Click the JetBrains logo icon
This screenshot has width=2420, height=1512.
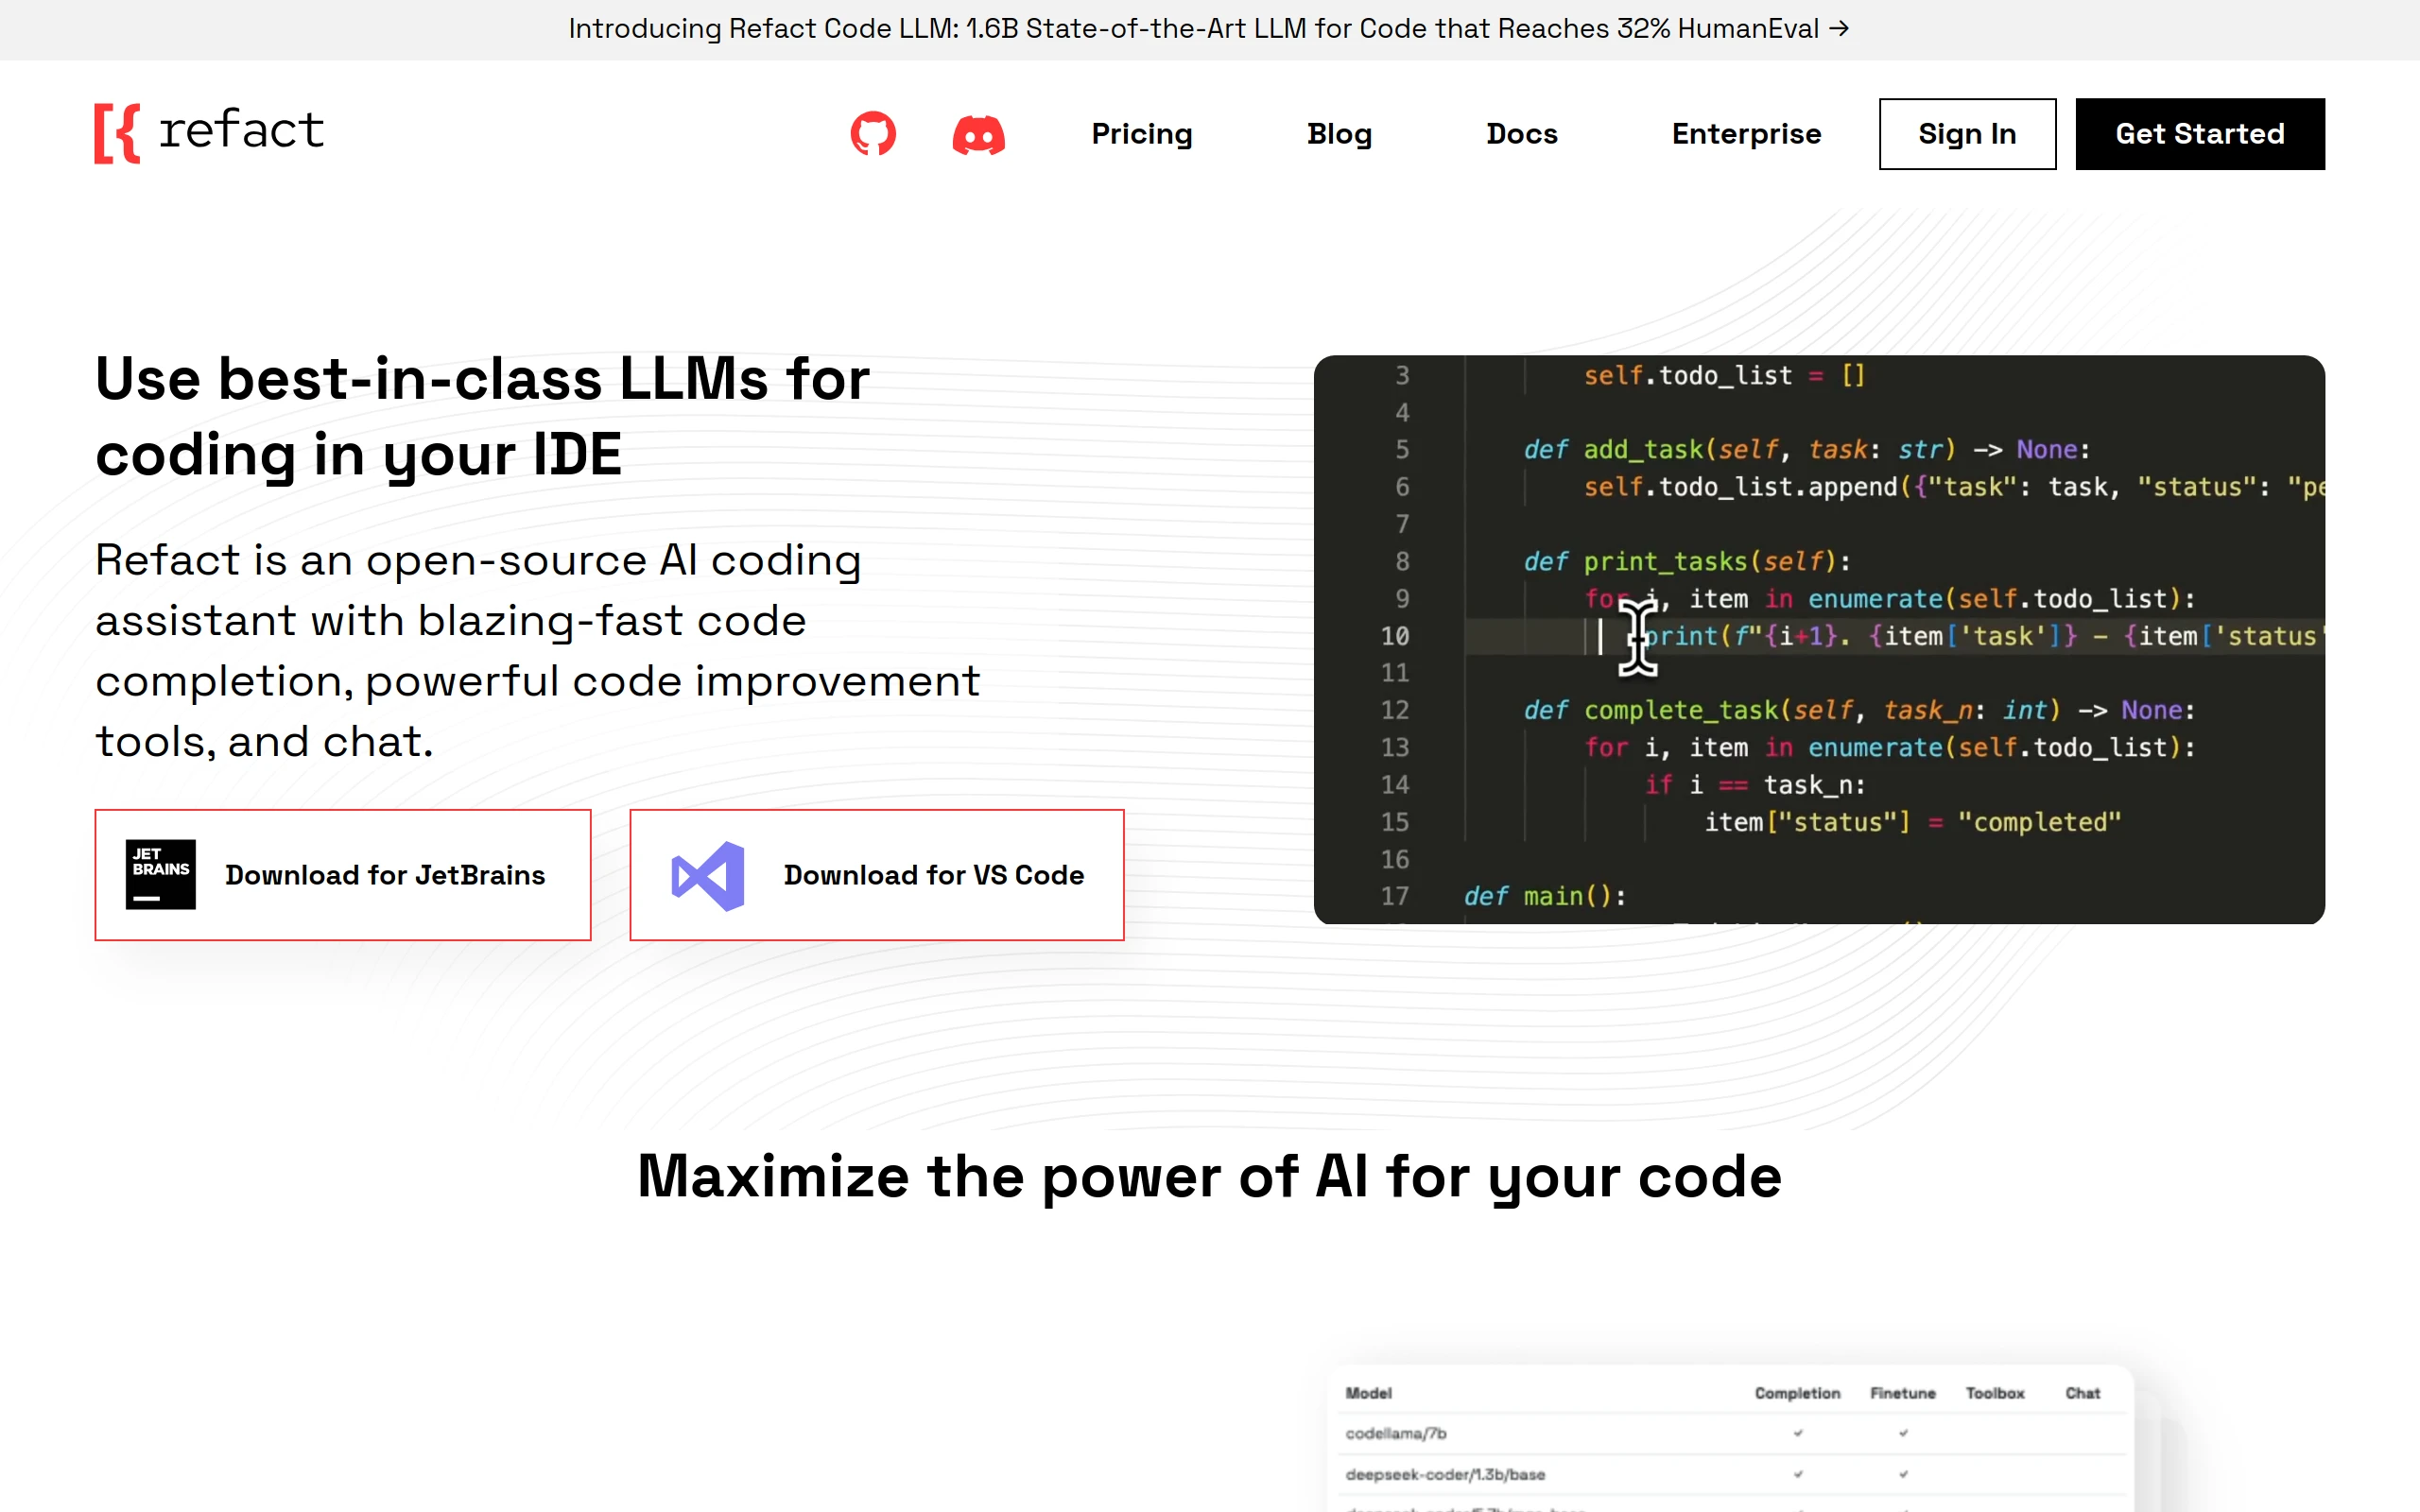click(x=160, y=874)
